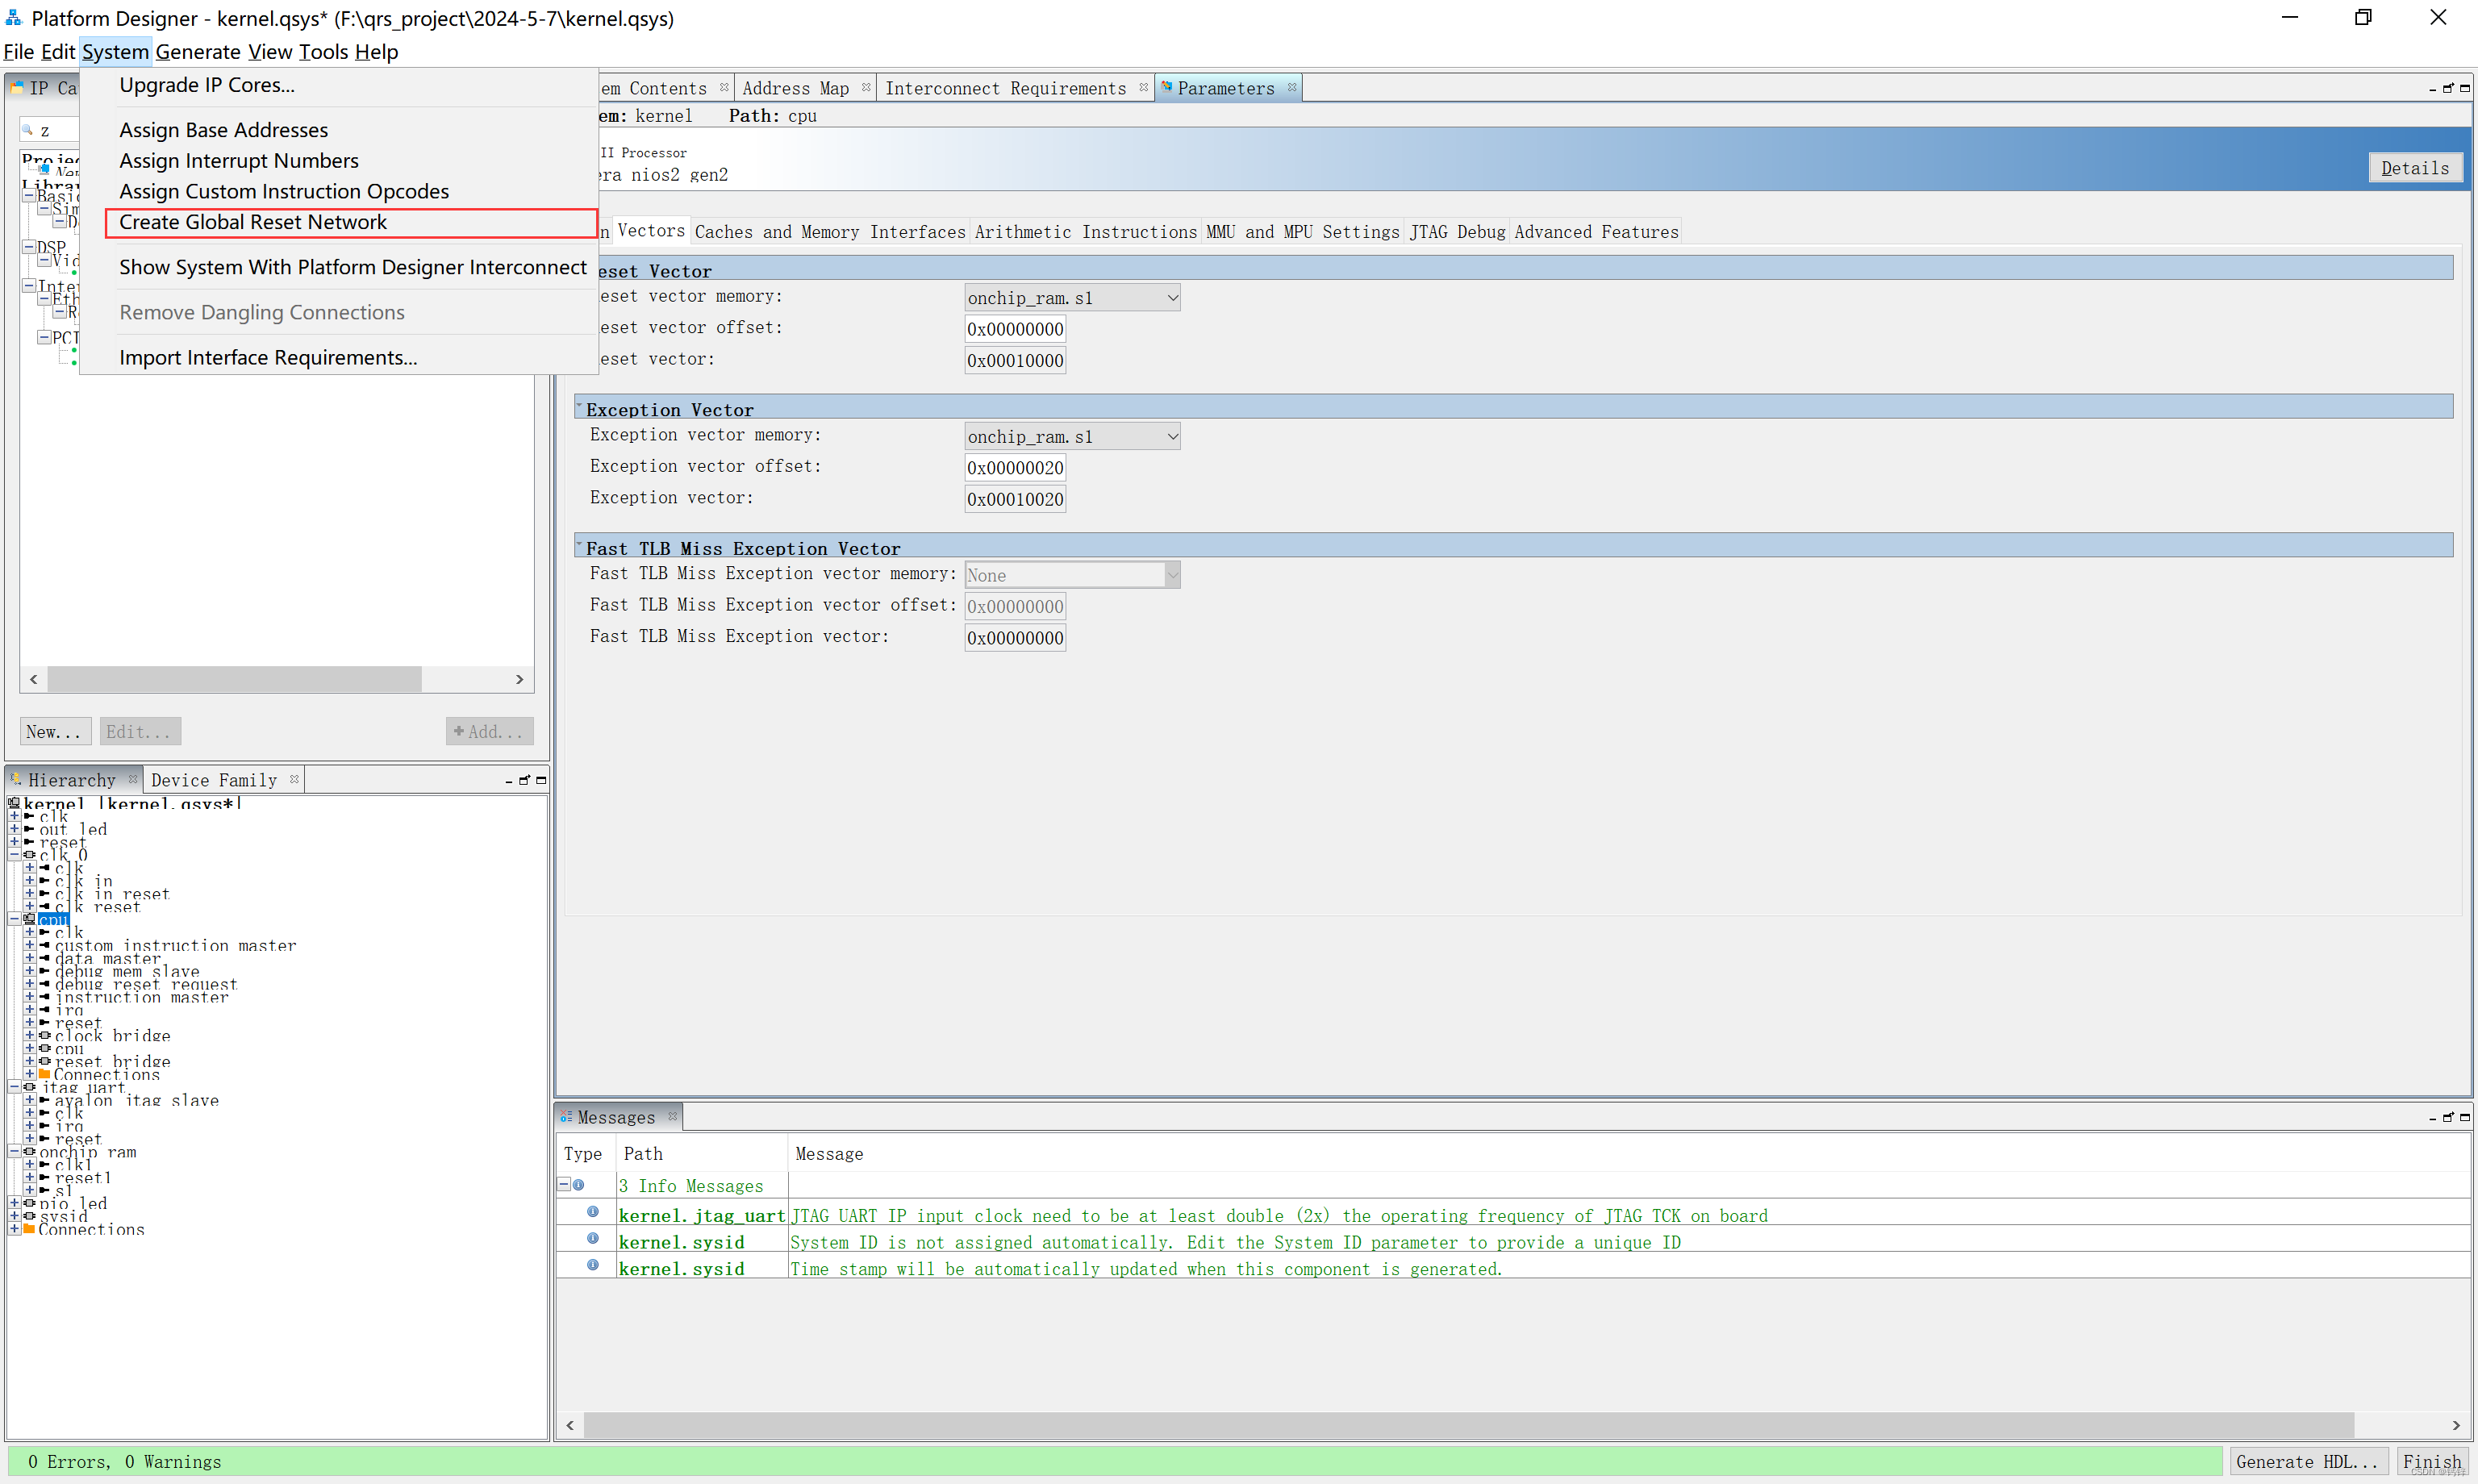Click the Messages panel maximize icon
This screenshot has width=2478, height=1484.
click(x=2464, y=1117)
